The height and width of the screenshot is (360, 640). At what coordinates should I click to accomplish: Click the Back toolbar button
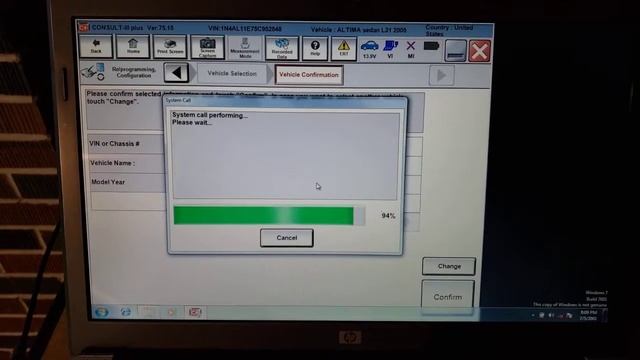(96, 47)
